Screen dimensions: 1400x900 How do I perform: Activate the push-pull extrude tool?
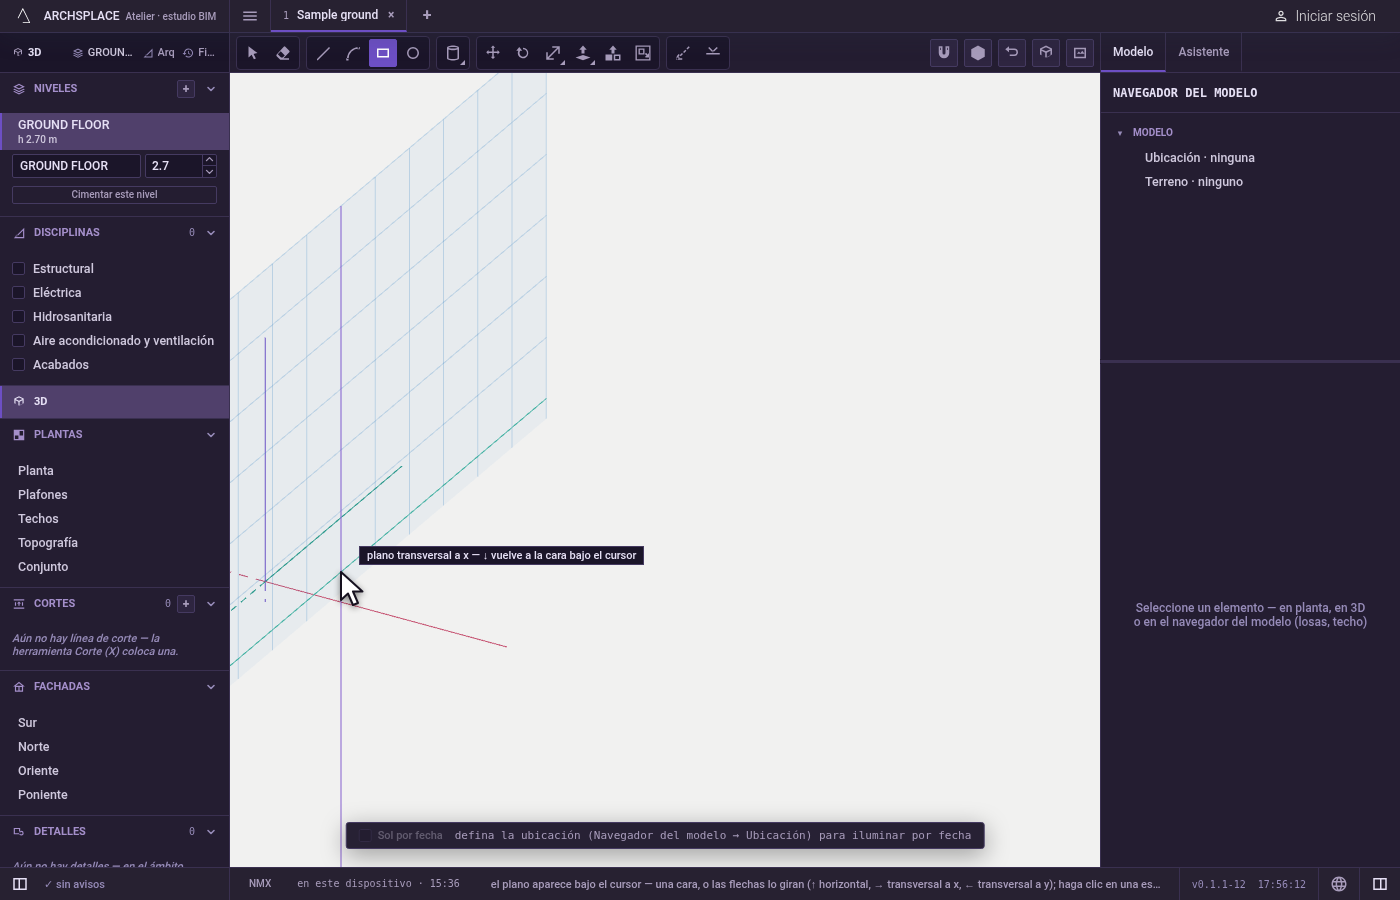583,53
